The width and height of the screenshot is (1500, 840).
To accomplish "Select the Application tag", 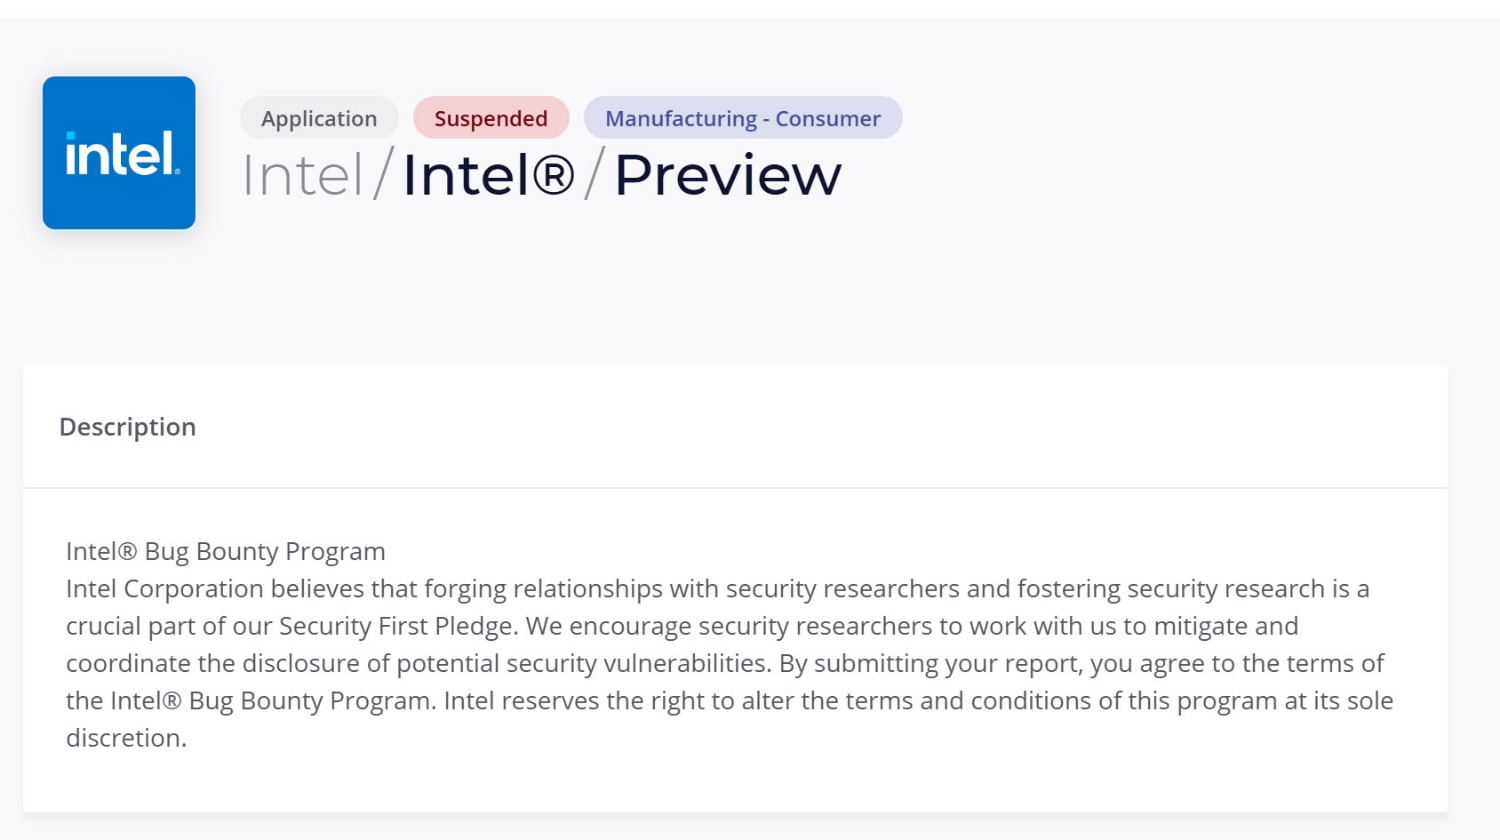I will tap(319, 118).
